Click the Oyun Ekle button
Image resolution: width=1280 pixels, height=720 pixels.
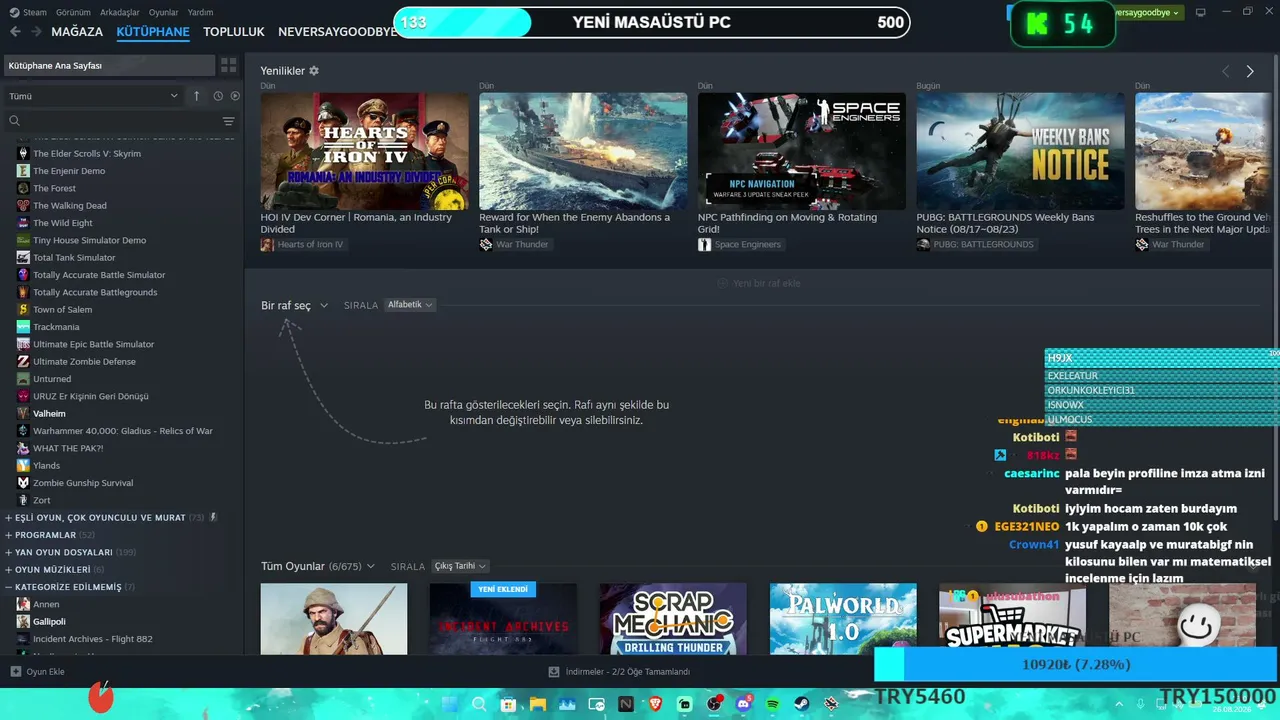(x=37, y=671)
